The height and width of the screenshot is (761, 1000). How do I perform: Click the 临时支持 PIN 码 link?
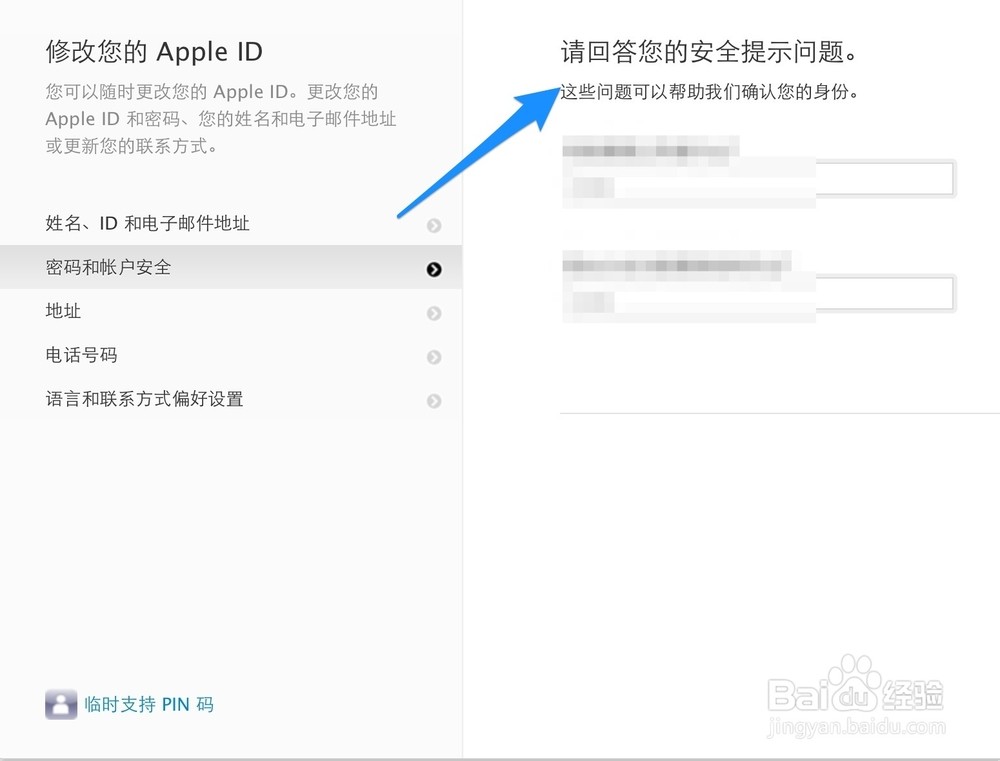(x=149, y=704)
